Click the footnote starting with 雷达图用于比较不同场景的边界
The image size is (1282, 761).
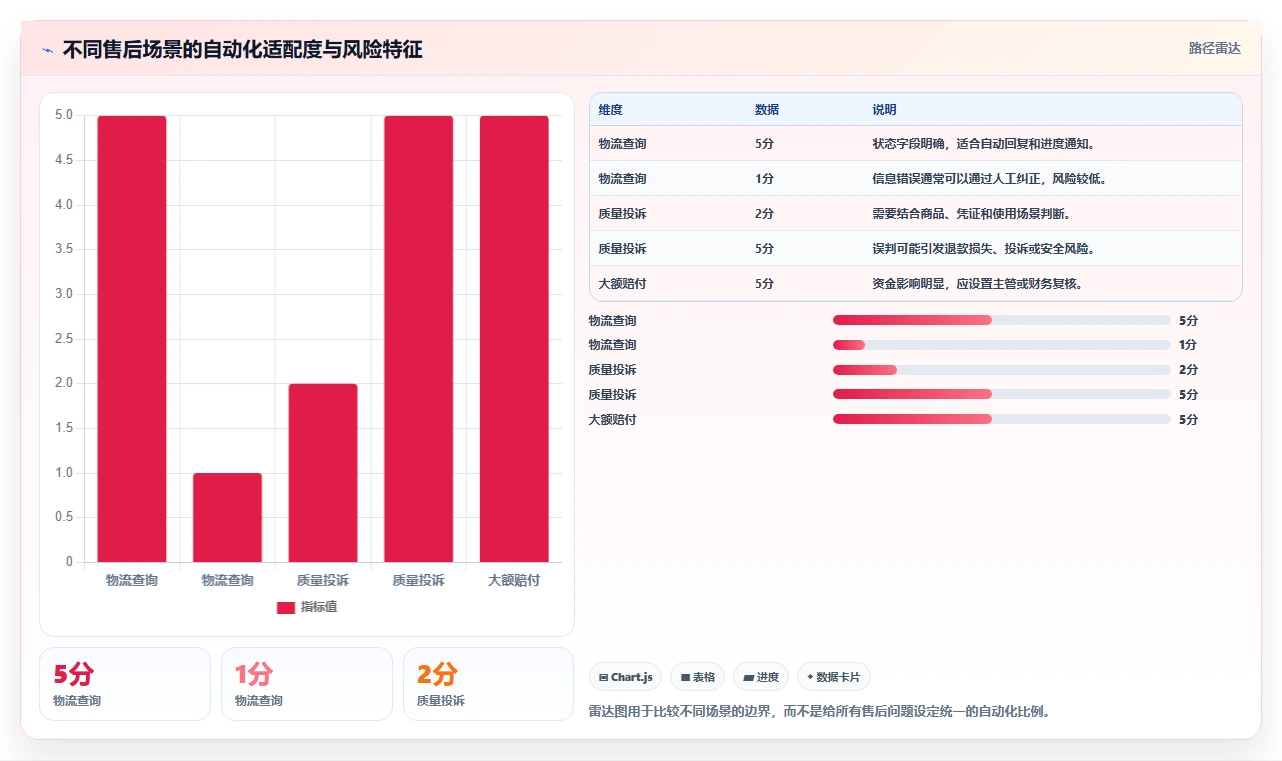(x=820, y=712)
